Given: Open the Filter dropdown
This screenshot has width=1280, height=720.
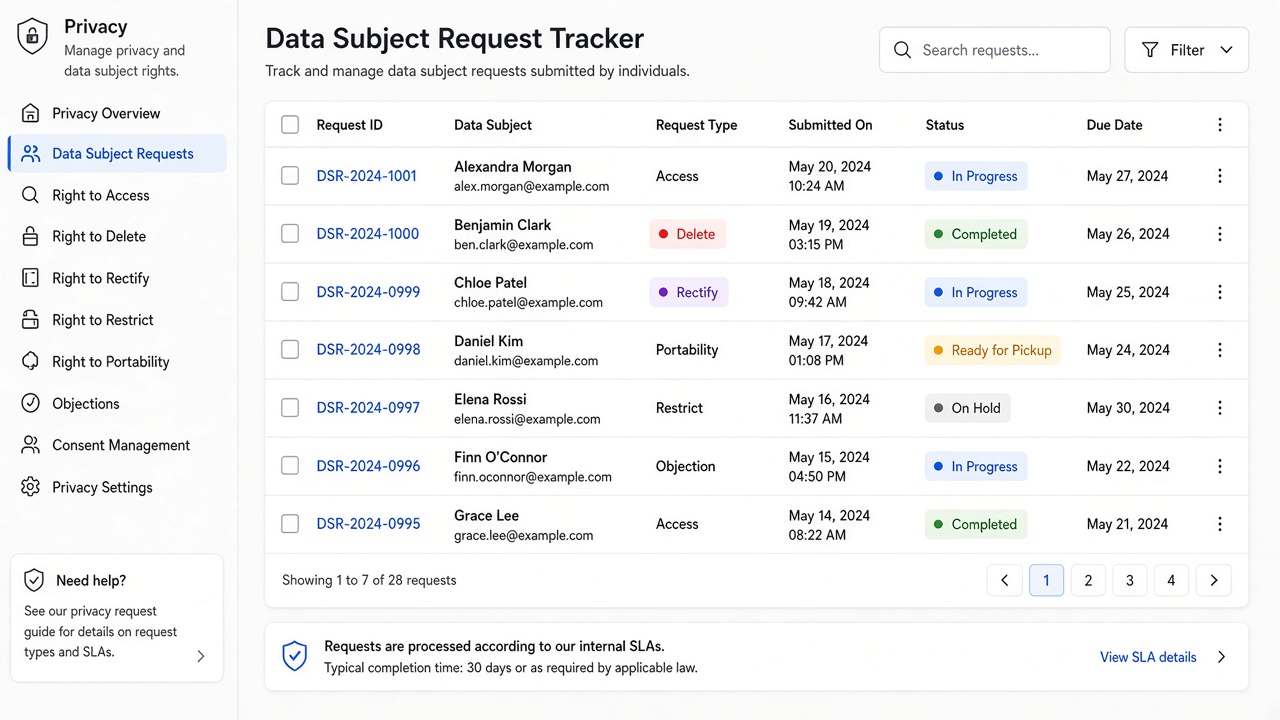Looking at the screenshot, I should pos(1187,50).
